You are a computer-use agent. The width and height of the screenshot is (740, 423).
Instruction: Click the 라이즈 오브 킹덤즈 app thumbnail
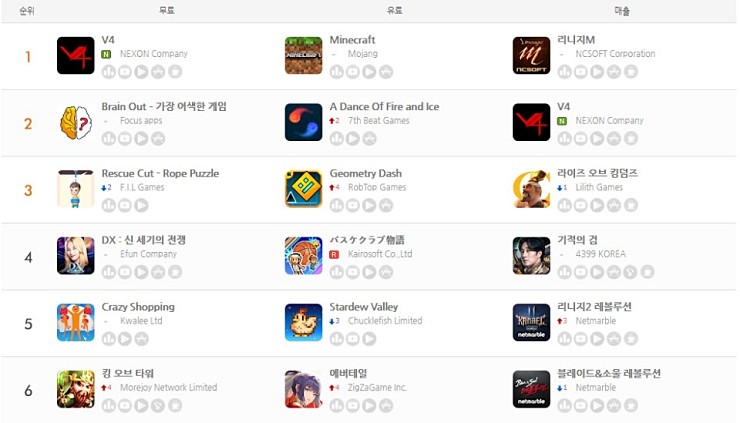pos(531,189)
